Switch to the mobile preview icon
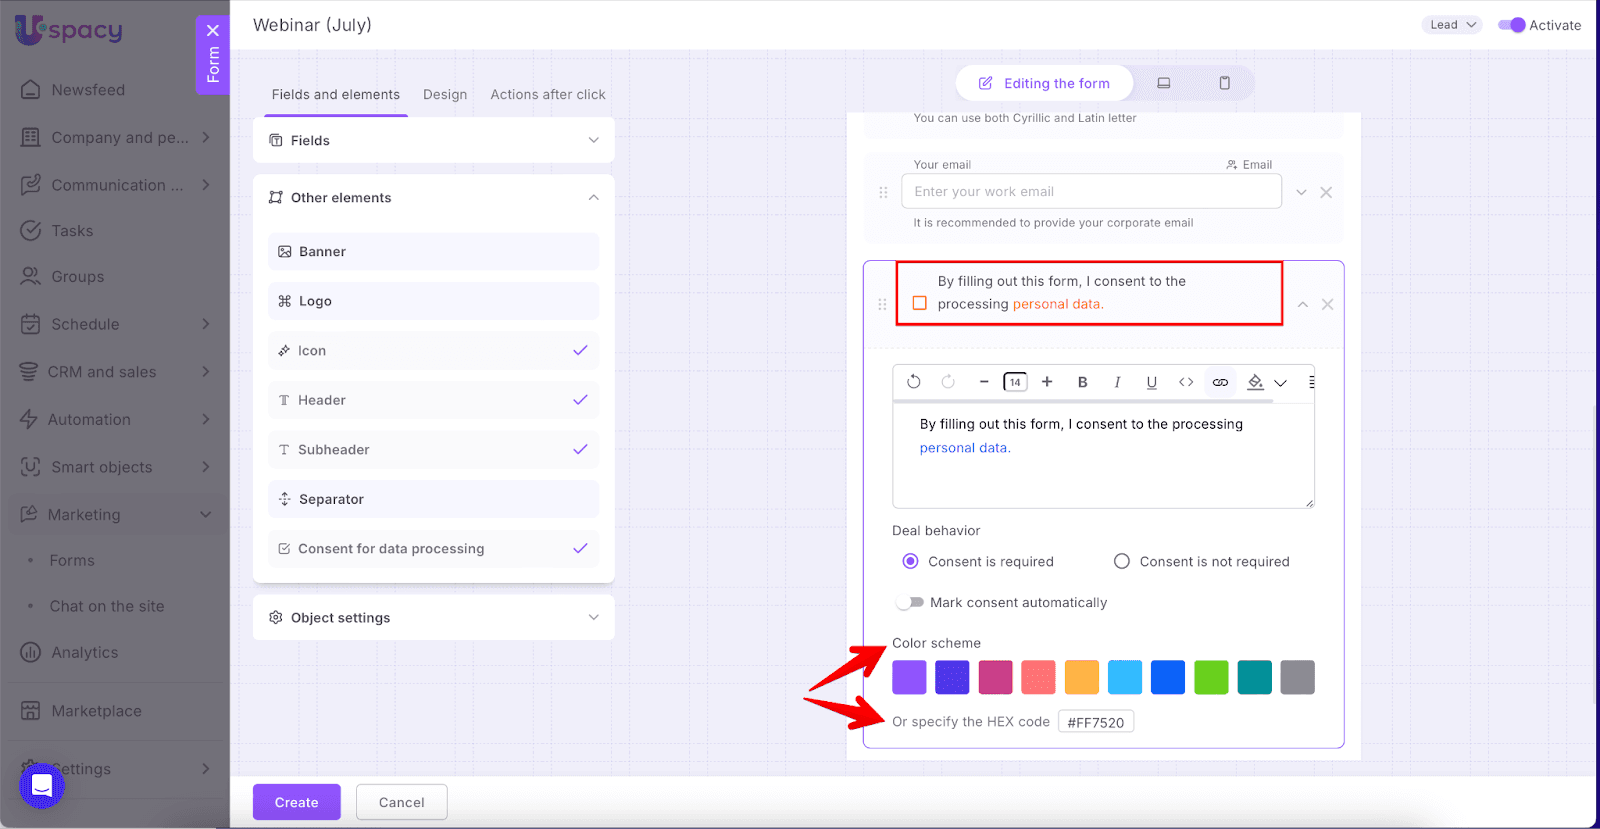The width and height of the screenshot is (1600, 829). [x=1224, y=83]
